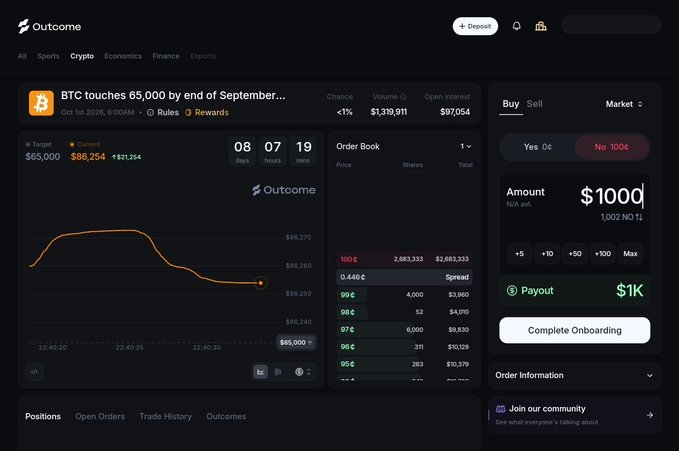Select the Yes 0¢ outcome

point(537,147)
